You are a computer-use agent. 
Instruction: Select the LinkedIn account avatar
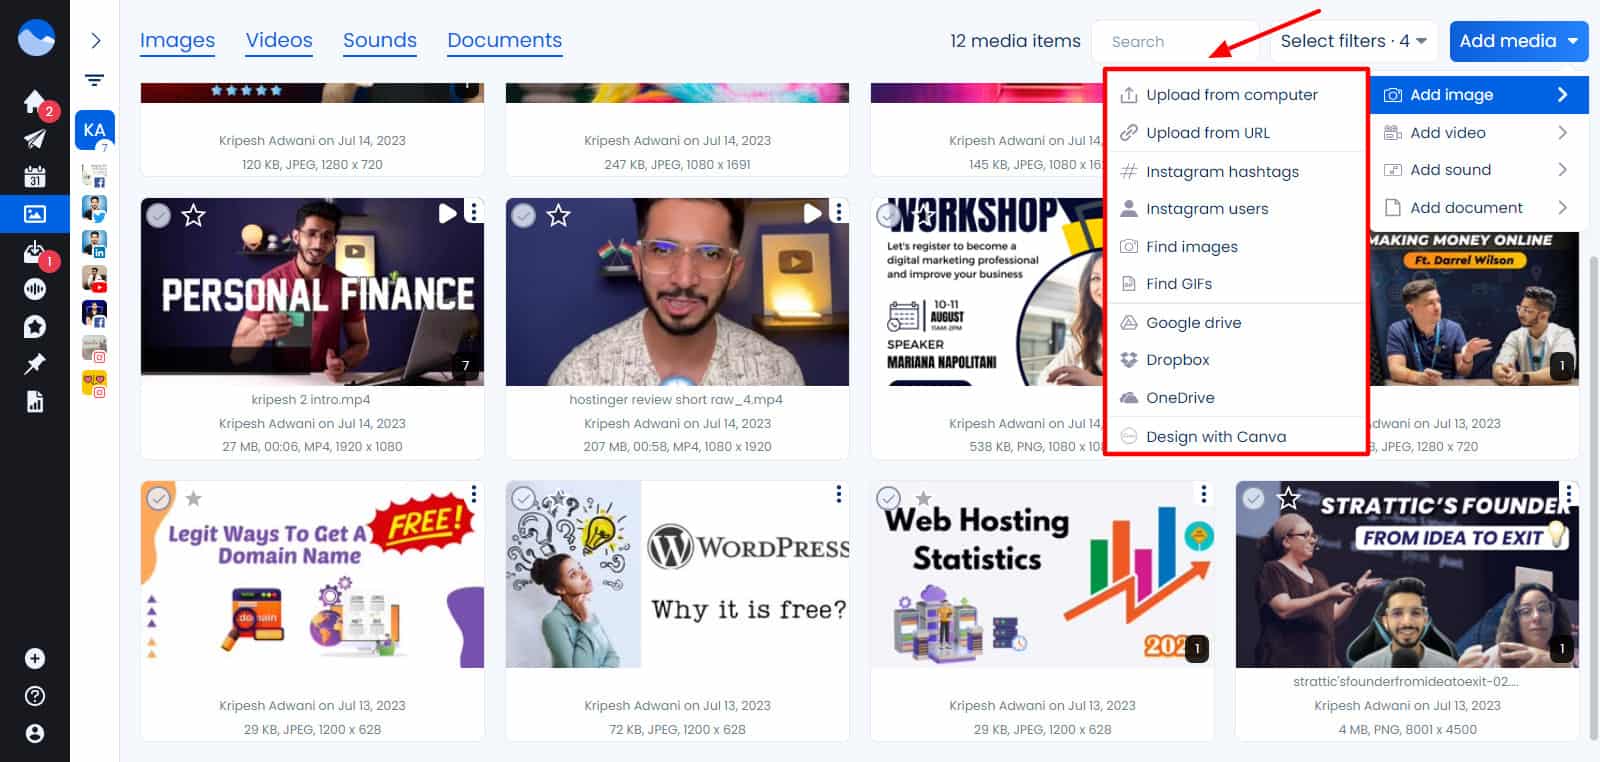(94, 244)
